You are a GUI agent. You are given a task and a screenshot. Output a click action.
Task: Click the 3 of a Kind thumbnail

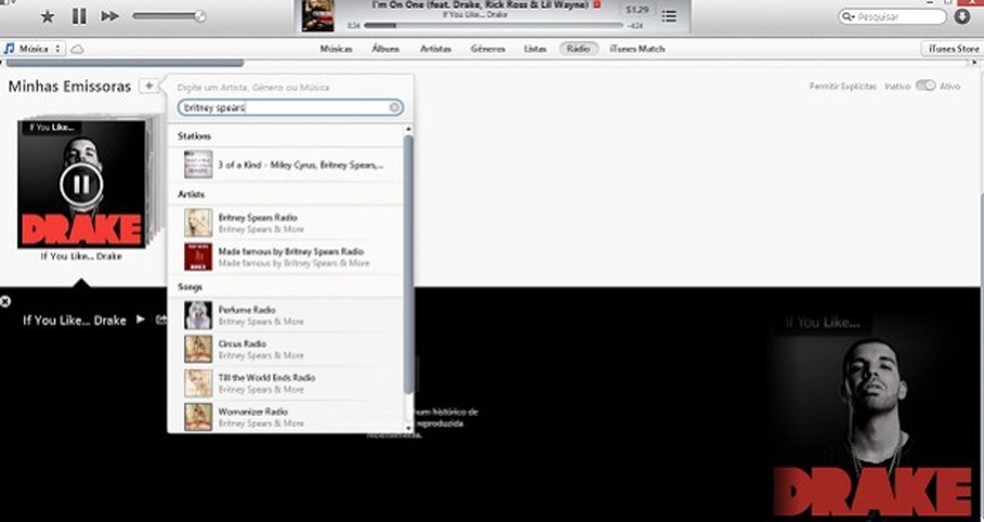[198, 165]
